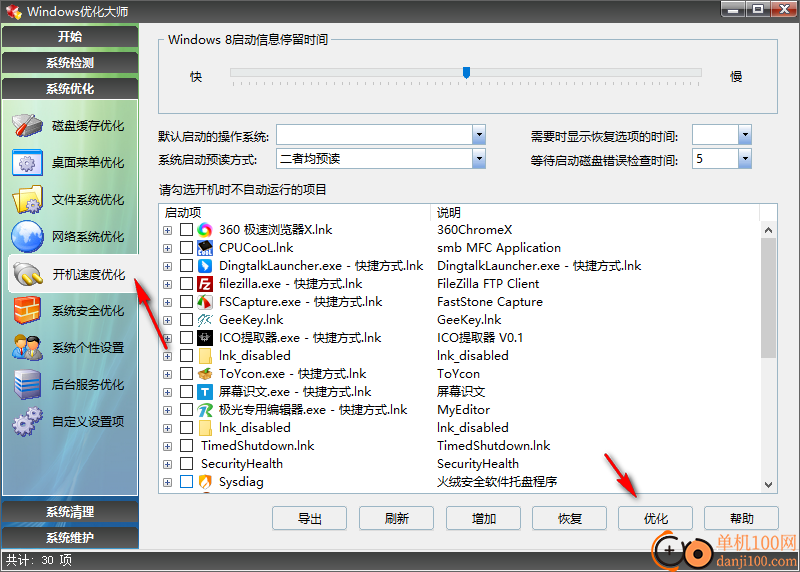Click the 极光专用编辑器 icon
The height and width of the screenshot is (572, 800).
(x=205, y=410)
